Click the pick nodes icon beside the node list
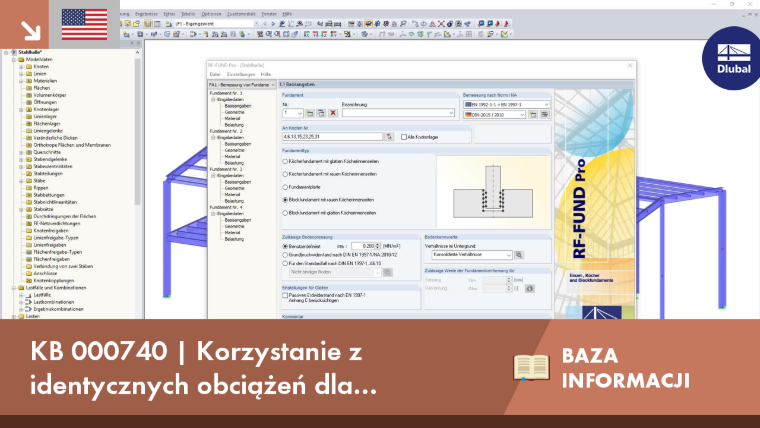The height and width of the screenshot is (428, 760). (x=389, y=137)
